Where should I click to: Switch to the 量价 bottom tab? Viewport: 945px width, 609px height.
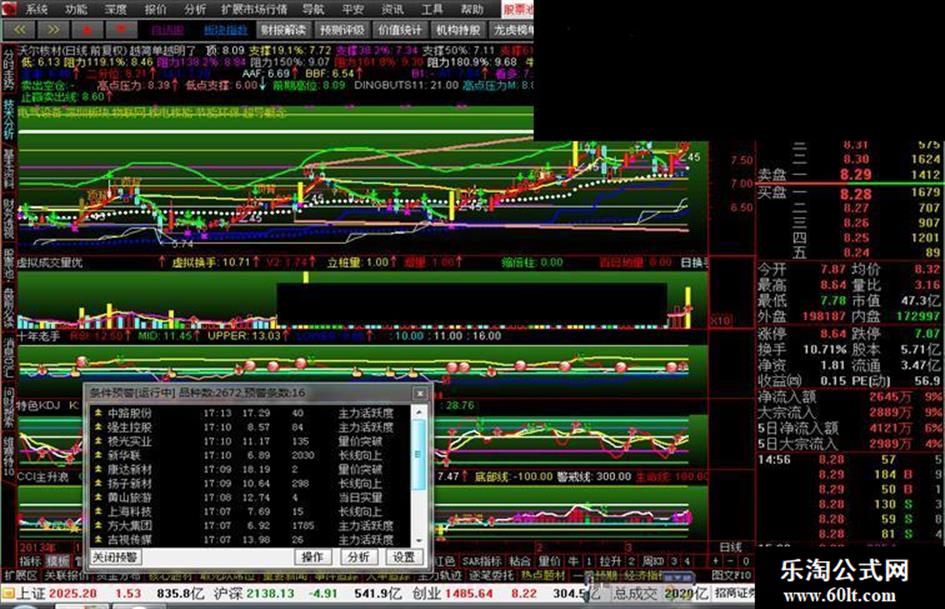[x=549, y=561]
